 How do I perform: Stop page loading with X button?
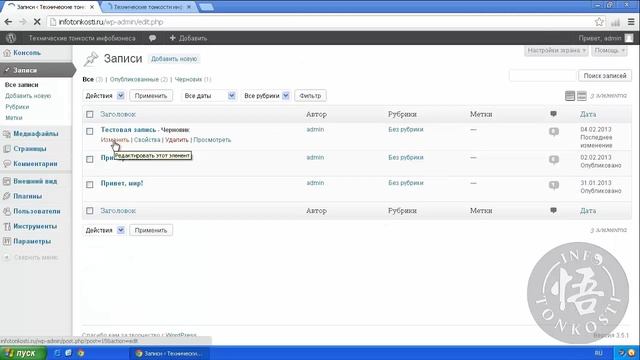tap(37, 22)
